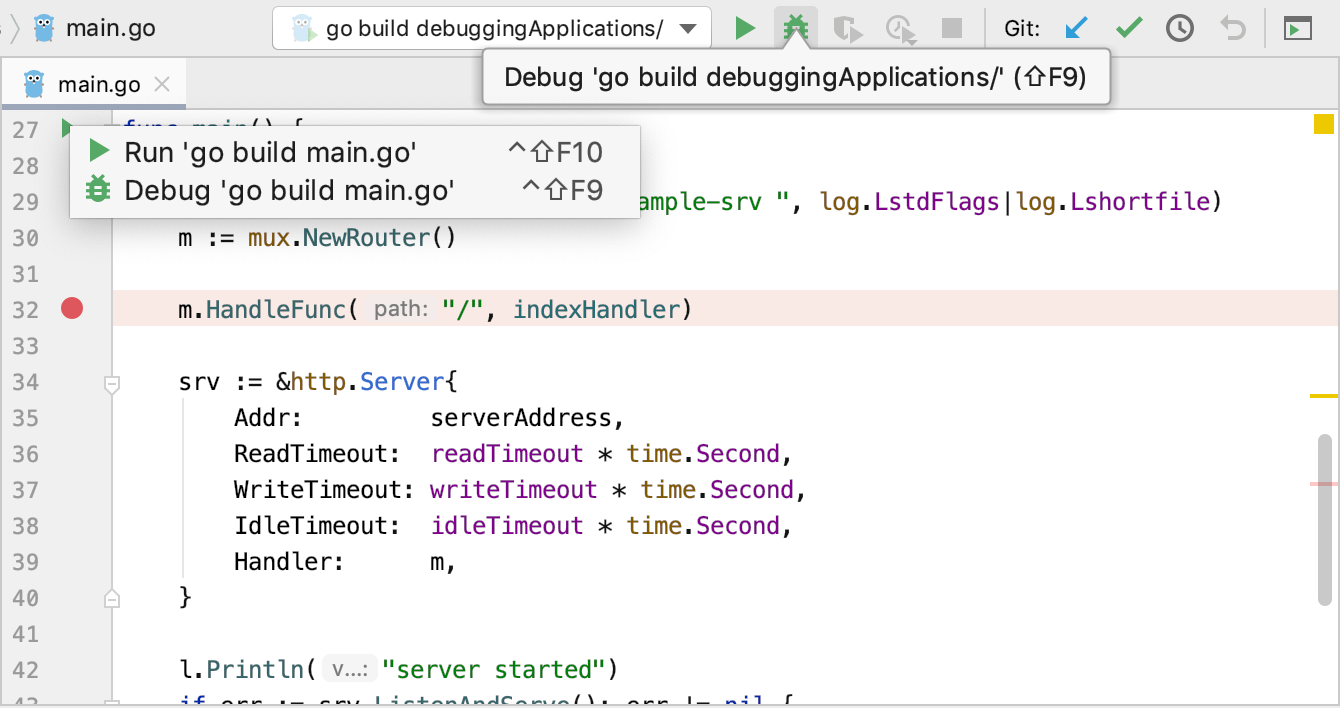Choose Run 'go build main.go'

355,152
